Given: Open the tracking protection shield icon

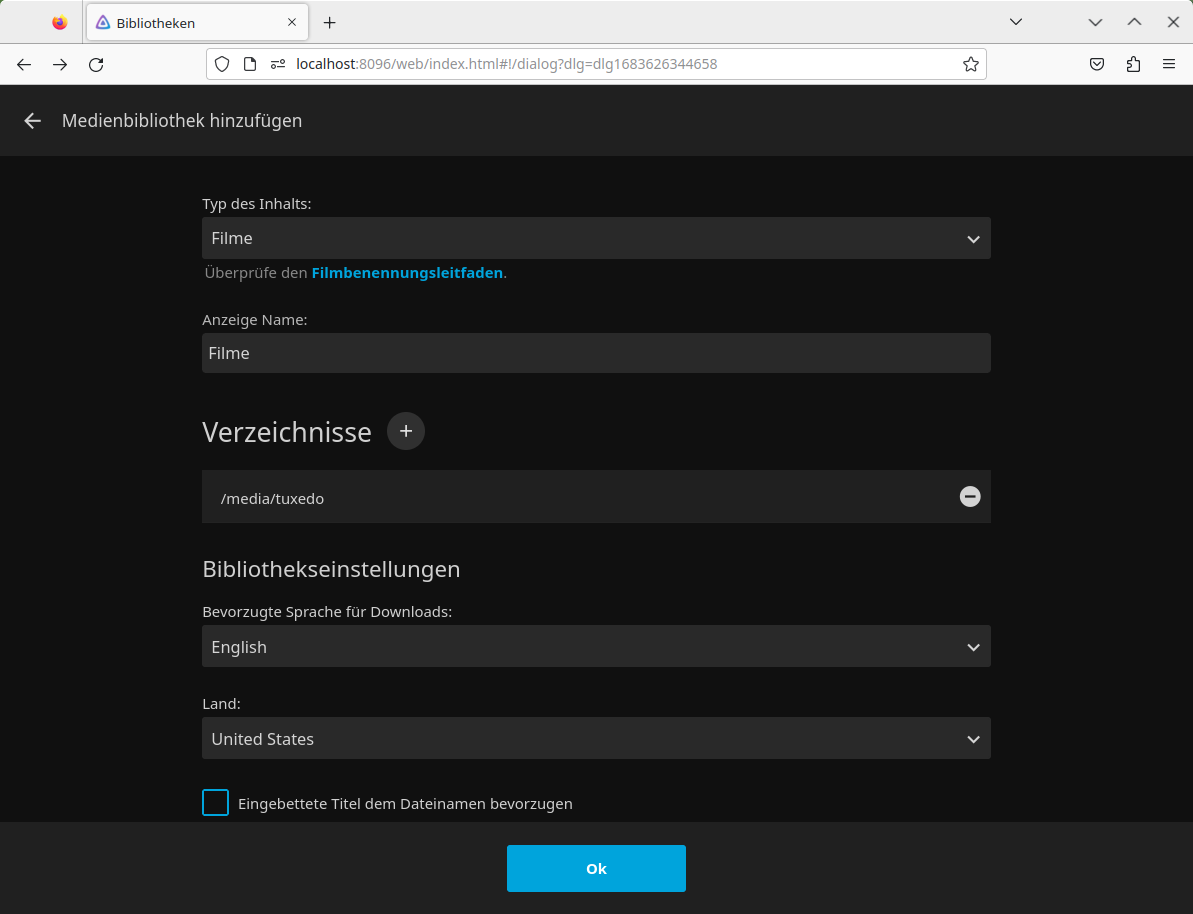Looking at the screenshot, I should click(x=221, y=64).
